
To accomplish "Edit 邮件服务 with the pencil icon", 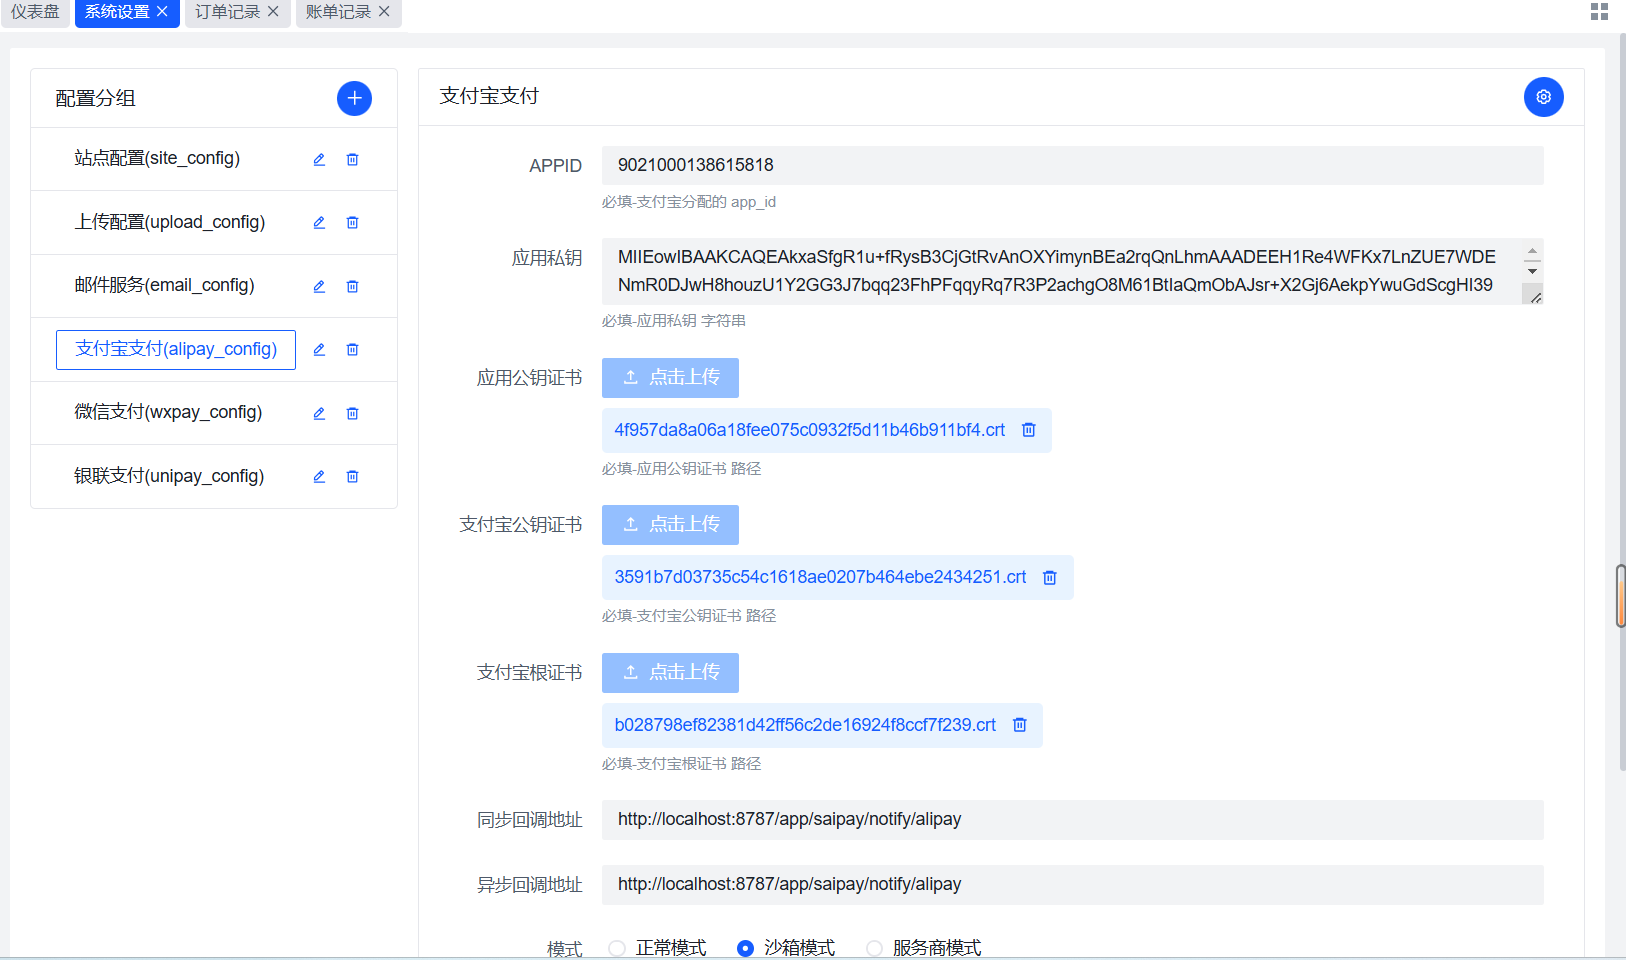I will (318, 286).
